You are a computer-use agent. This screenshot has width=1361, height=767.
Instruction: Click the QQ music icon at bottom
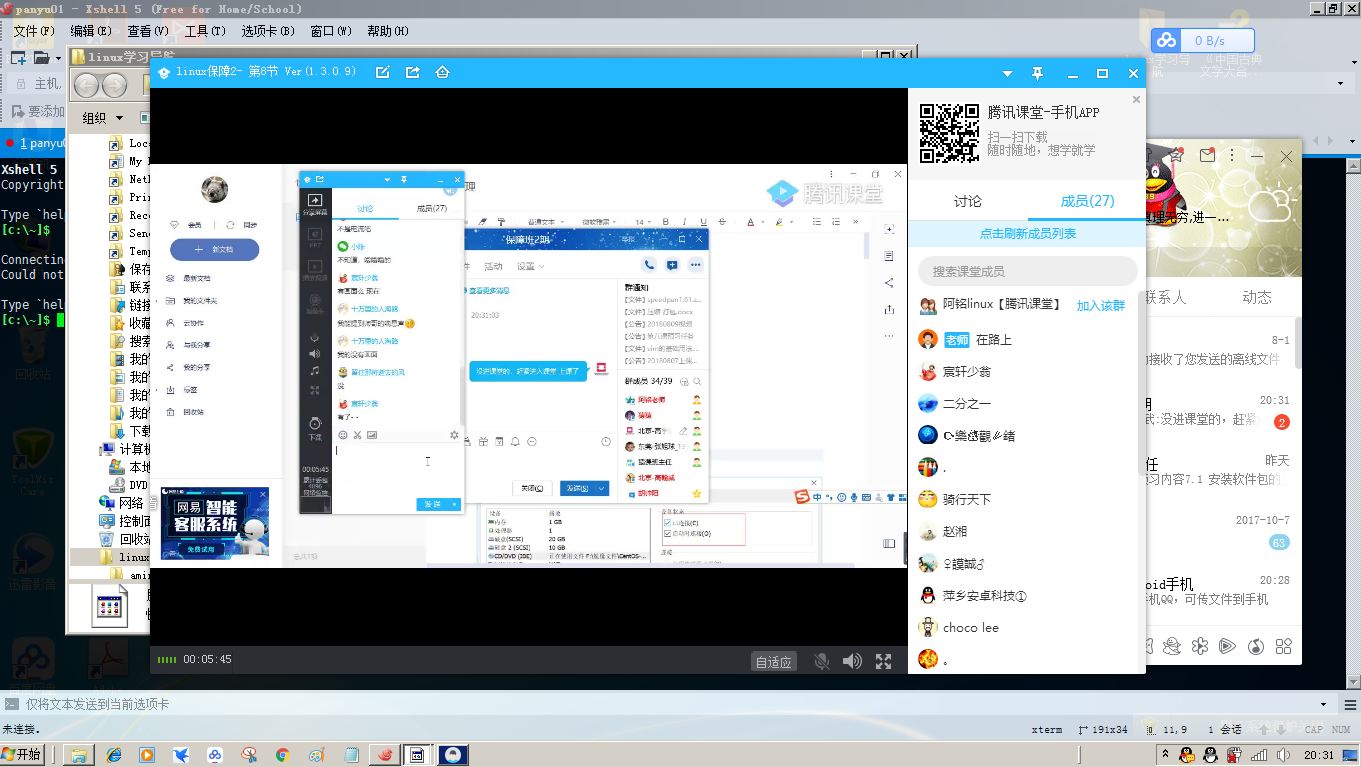[1257, 646]
